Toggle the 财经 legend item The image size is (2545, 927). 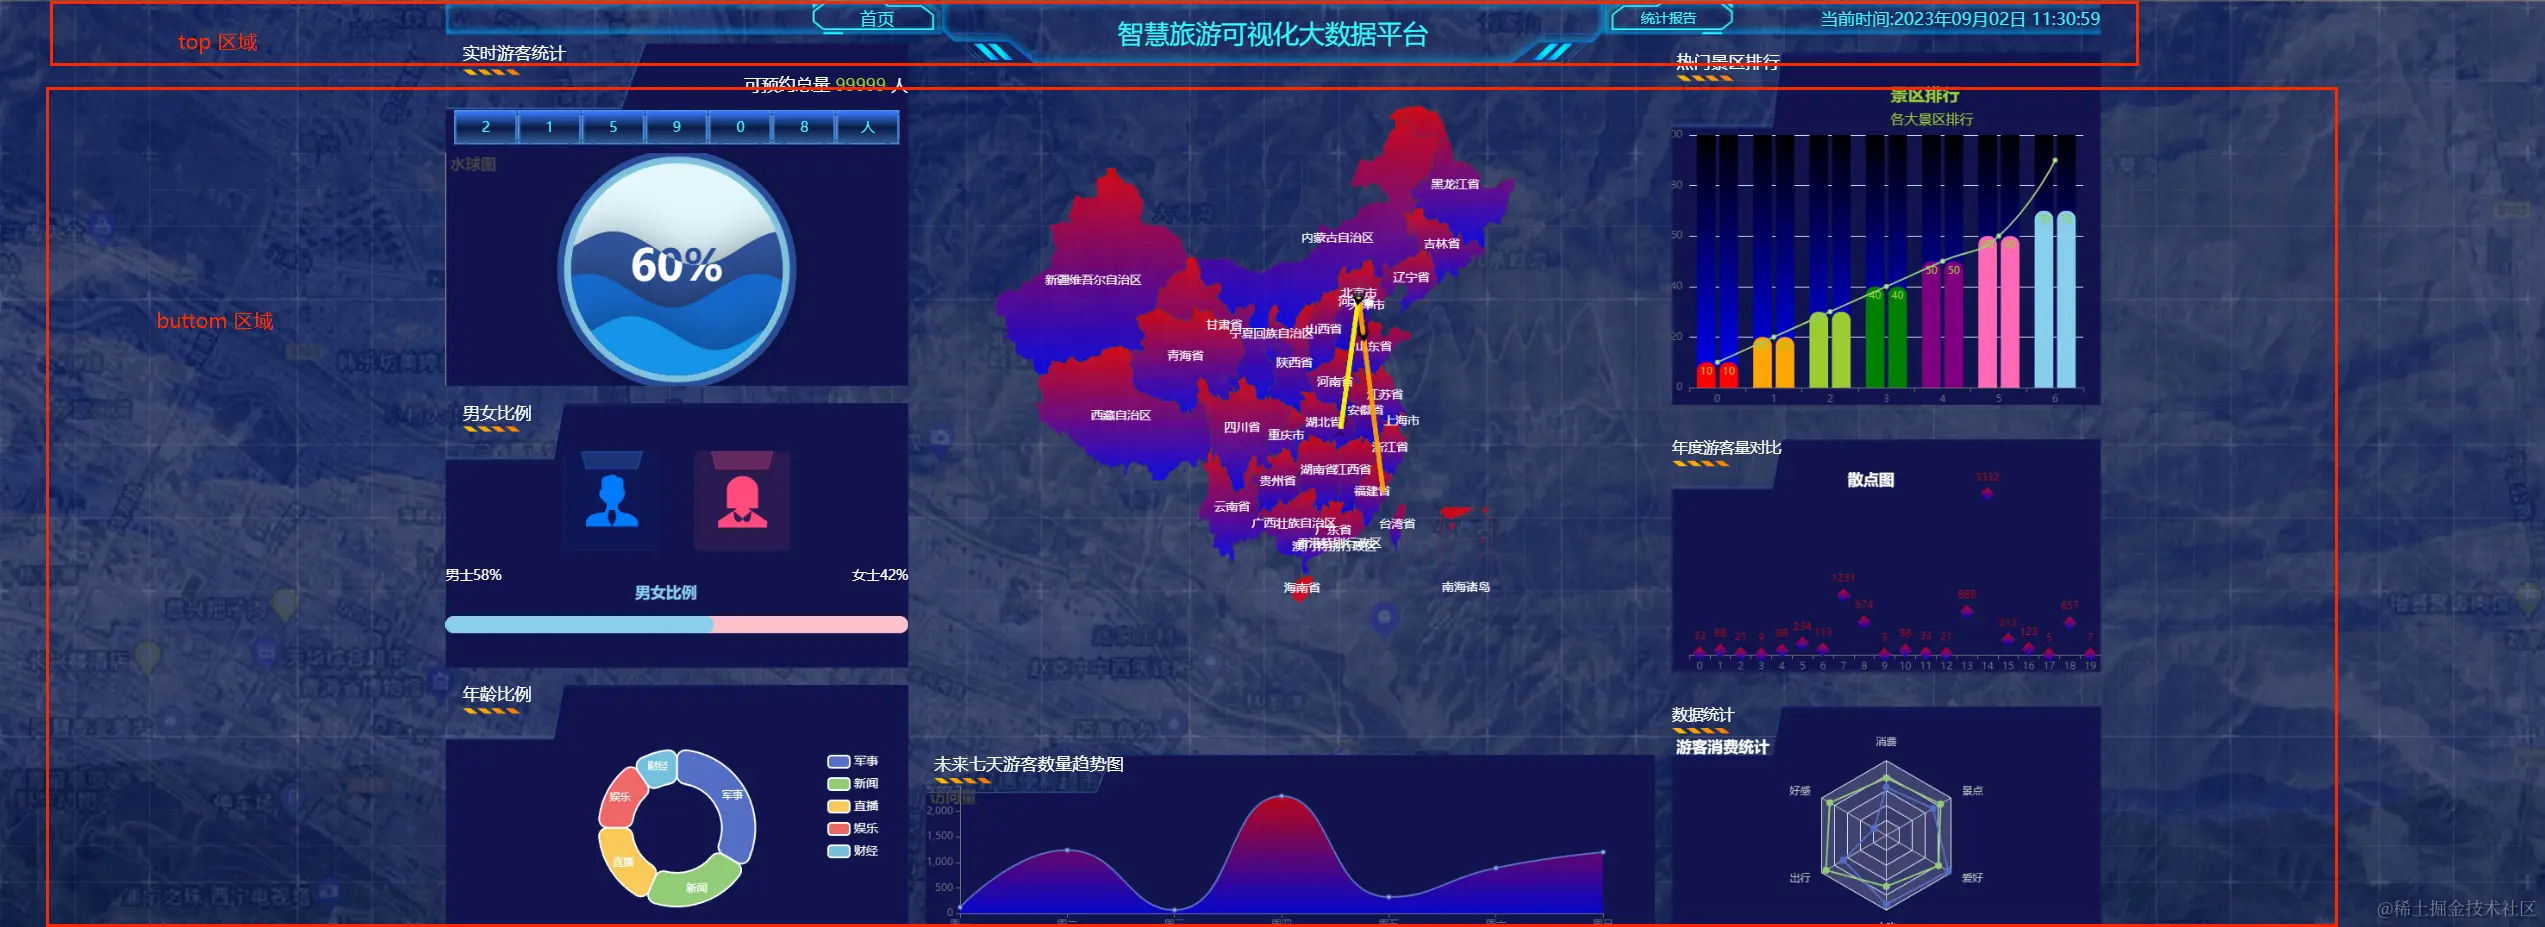pos(852,851)
